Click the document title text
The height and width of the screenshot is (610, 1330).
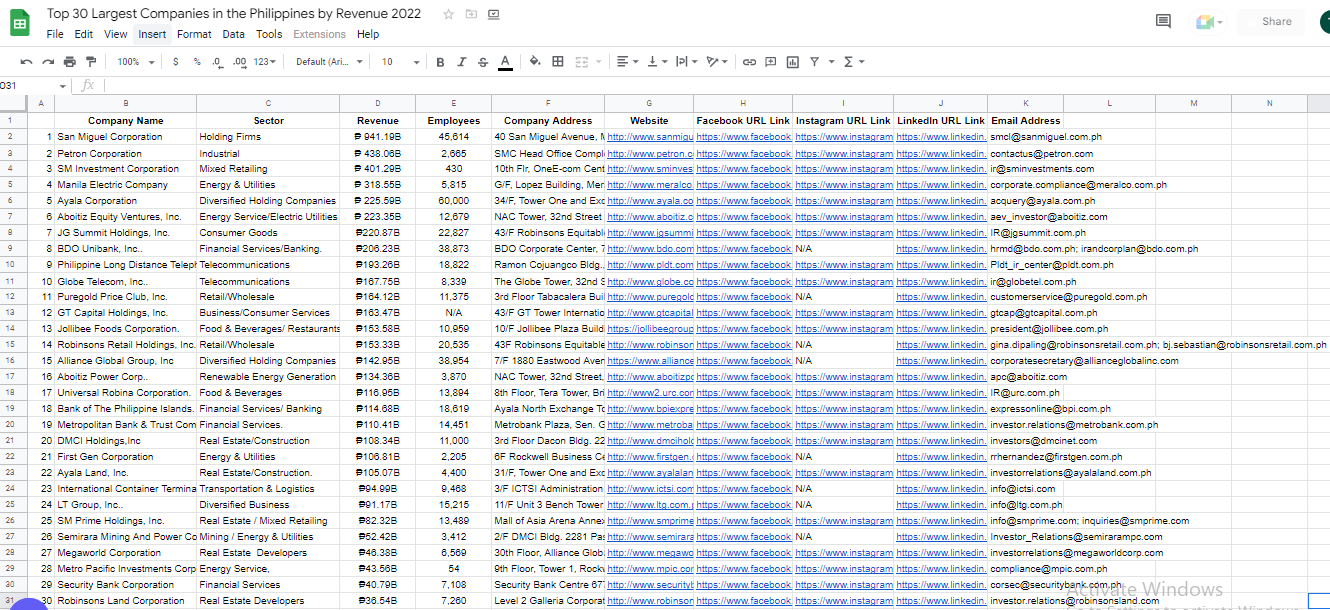pos(234,14)
